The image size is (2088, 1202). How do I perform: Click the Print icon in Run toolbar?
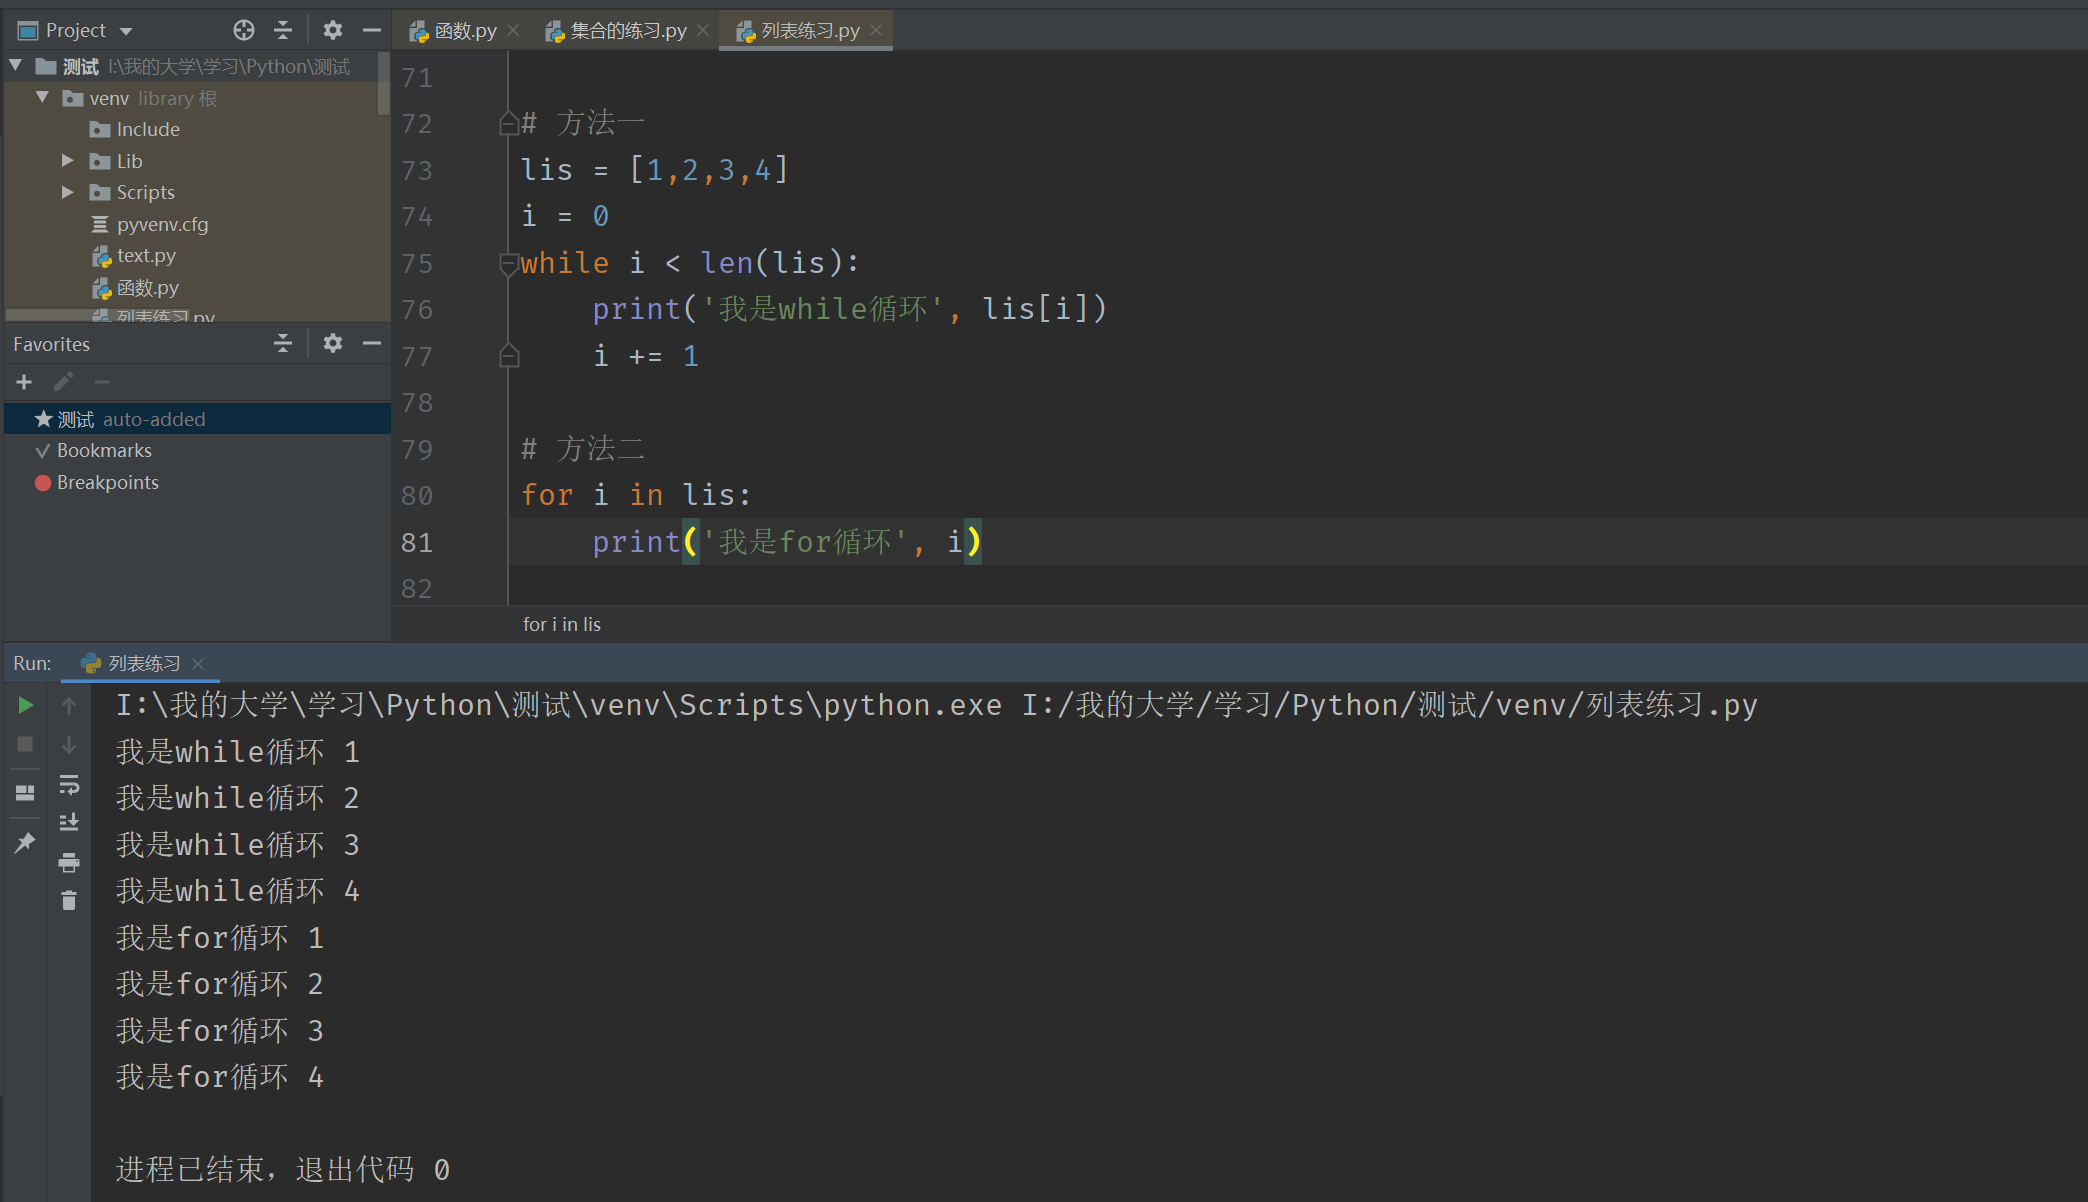coord(69,862)
